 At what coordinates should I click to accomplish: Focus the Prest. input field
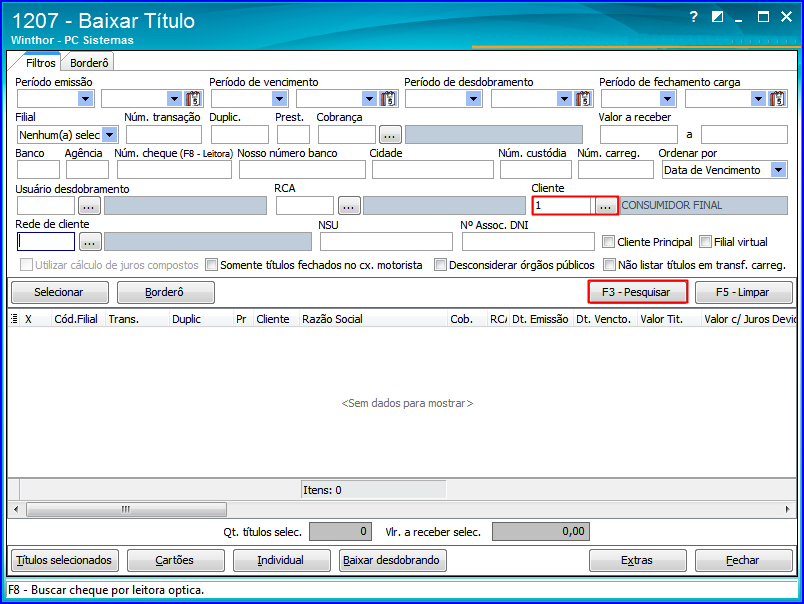293,135
